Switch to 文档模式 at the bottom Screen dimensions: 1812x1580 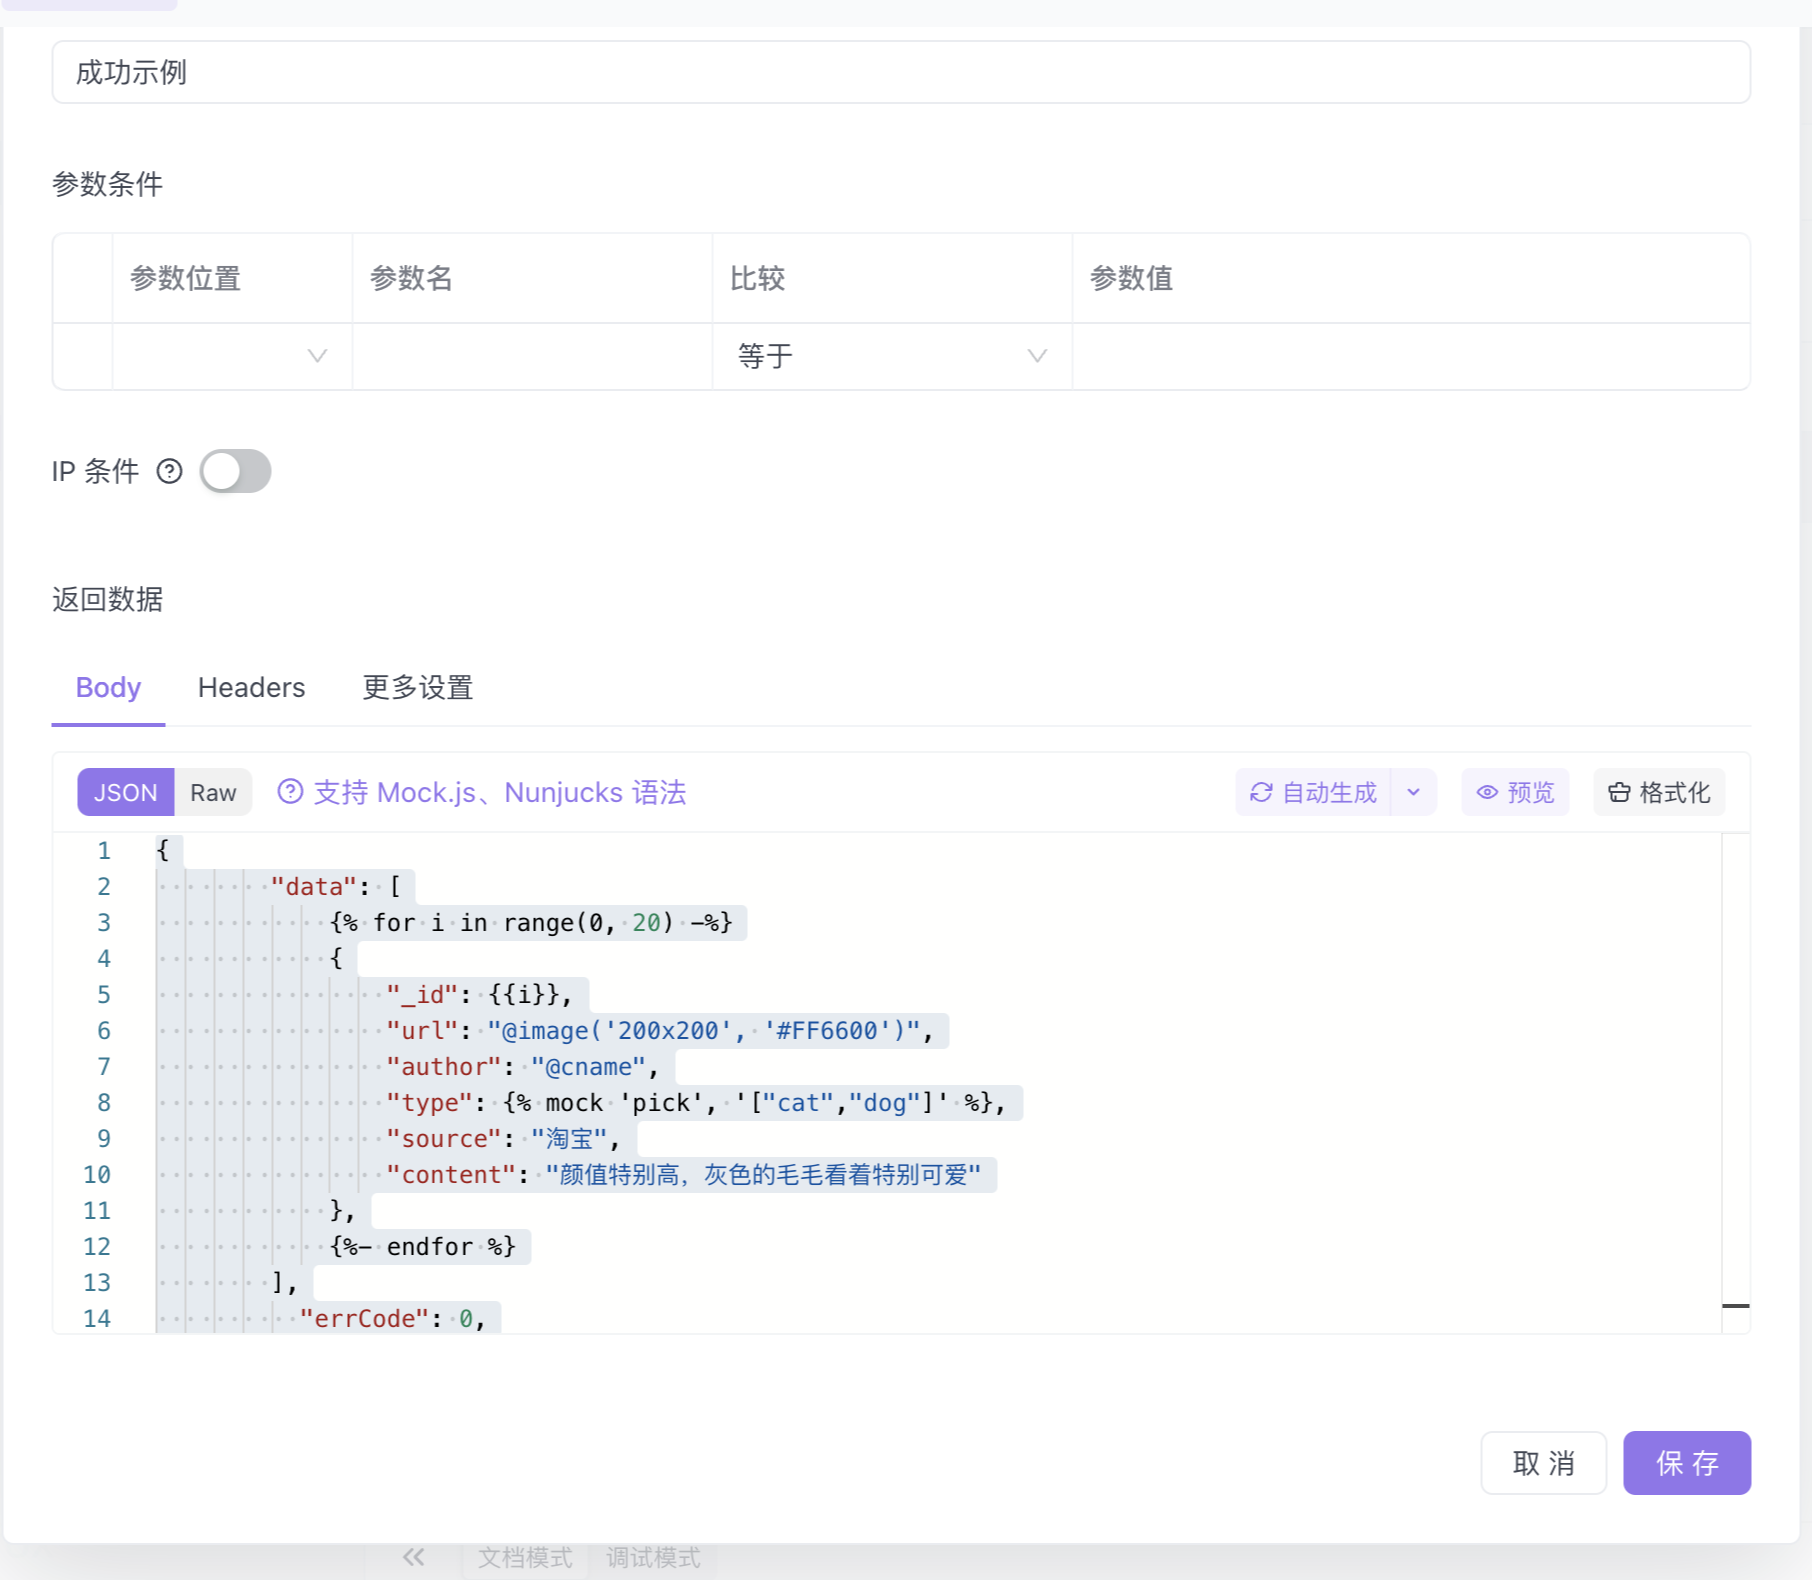pyautogui.click(x=525, y=1557)
